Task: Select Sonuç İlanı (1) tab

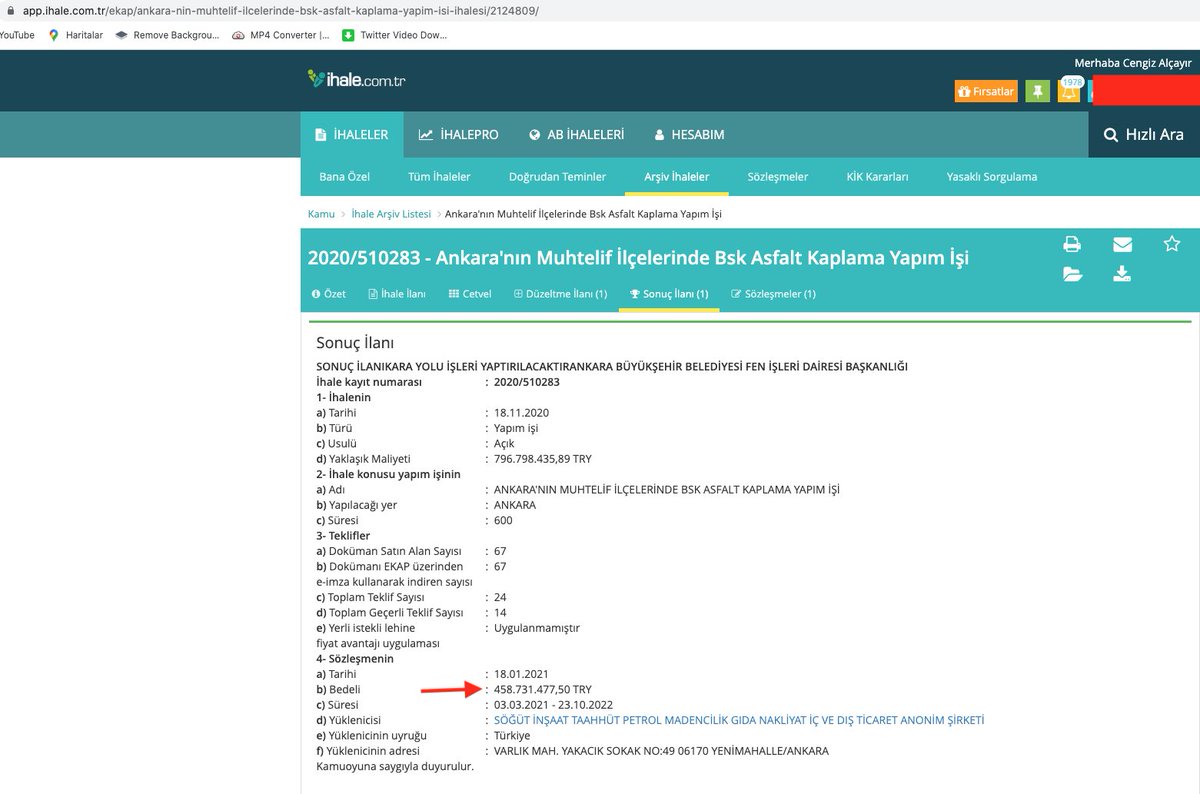Action: coord(669,294)
